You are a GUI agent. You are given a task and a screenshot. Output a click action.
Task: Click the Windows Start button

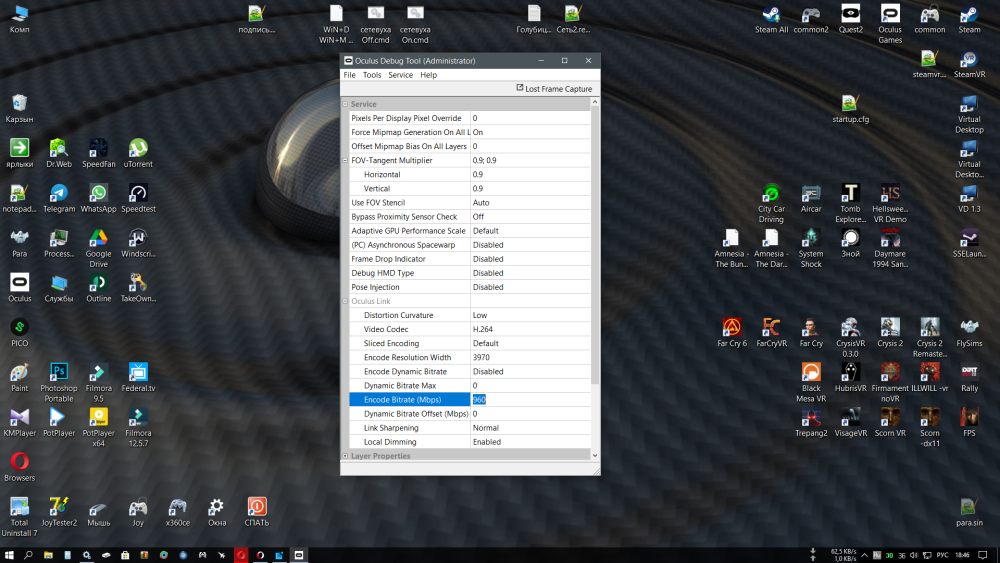pos(10,554)
